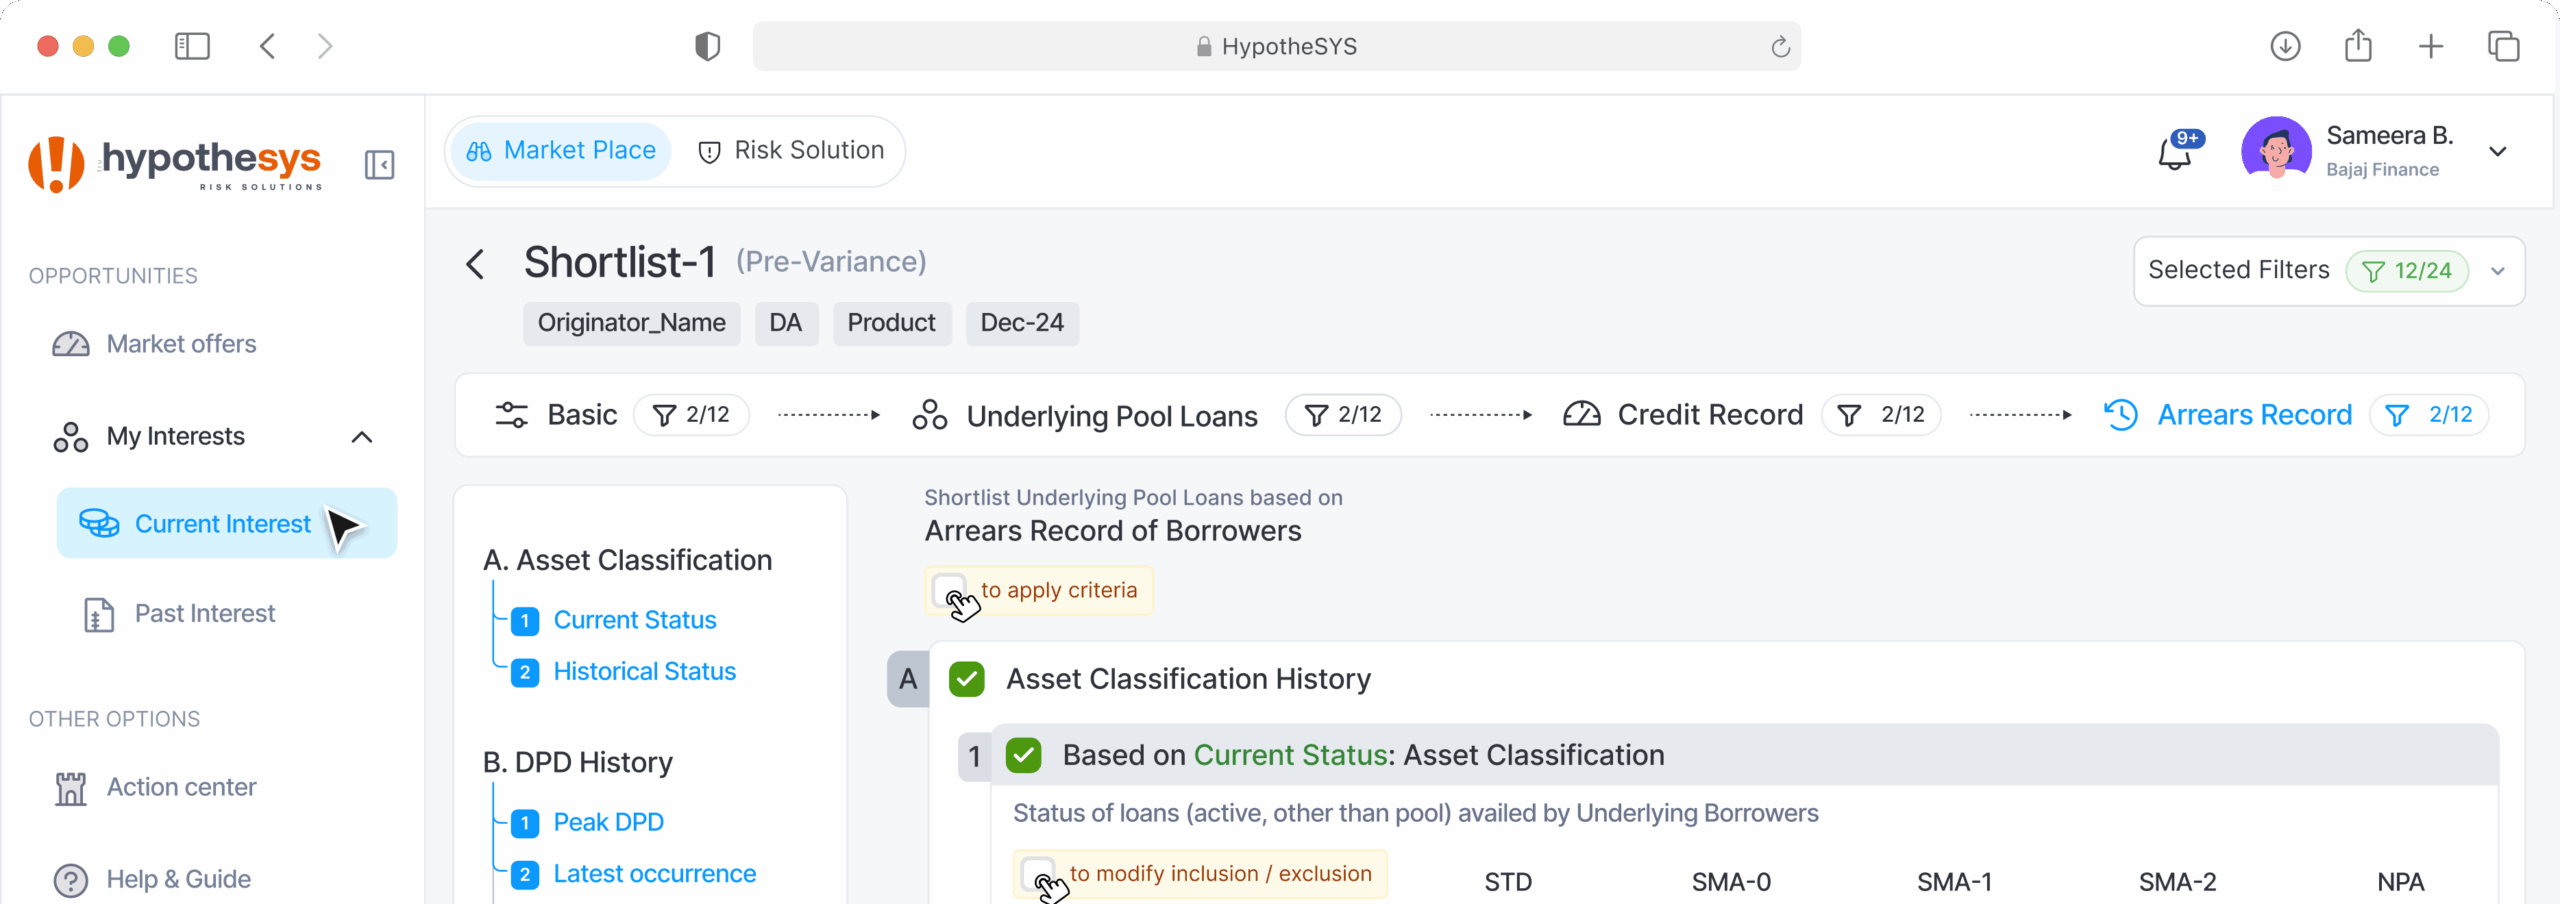Toggle the Based on Current Status checkbox
The width and height of the screenshot is (2560, 904).
pyautogui.click(x=1023, y=755)
